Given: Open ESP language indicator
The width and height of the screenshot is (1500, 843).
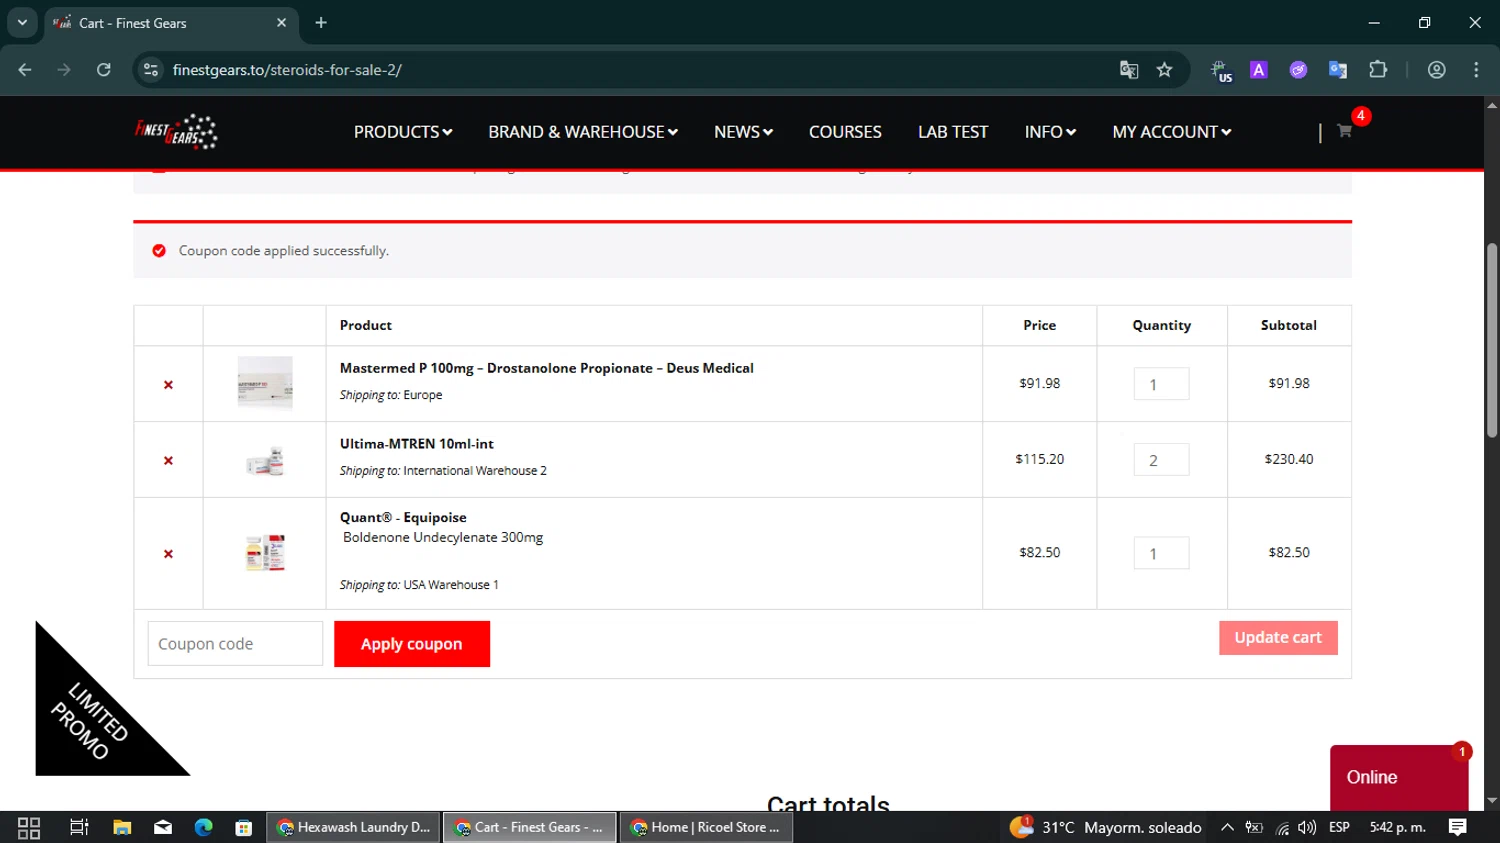Looking at the screenshot, I should 1339,828.
